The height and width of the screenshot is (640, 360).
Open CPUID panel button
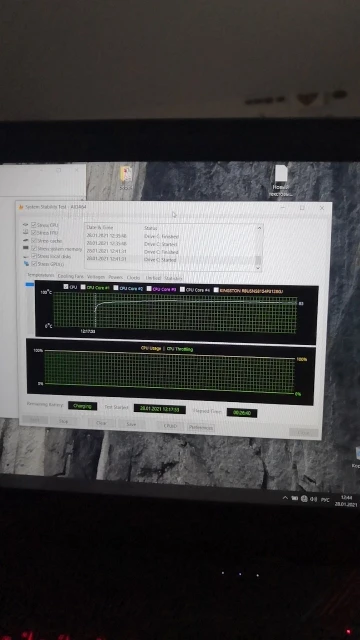(x=170, y=426)
